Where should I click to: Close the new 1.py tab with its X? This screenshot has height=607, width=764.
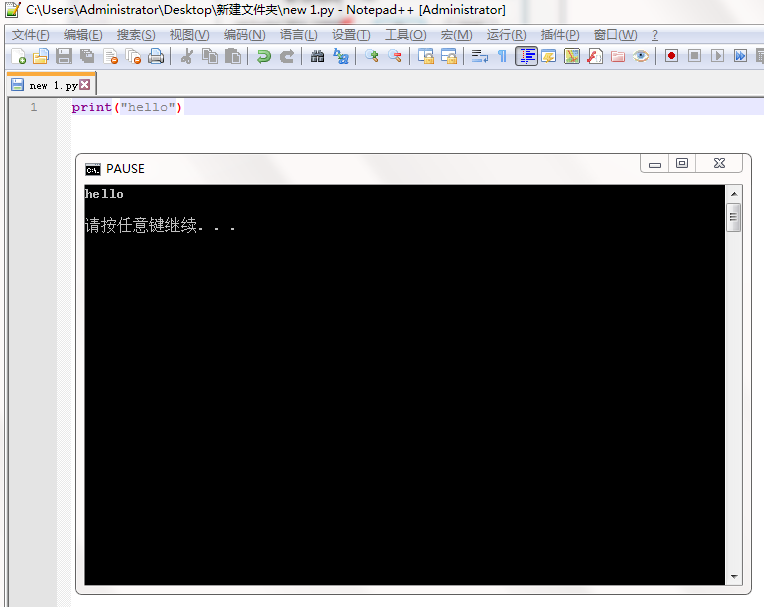85,85
